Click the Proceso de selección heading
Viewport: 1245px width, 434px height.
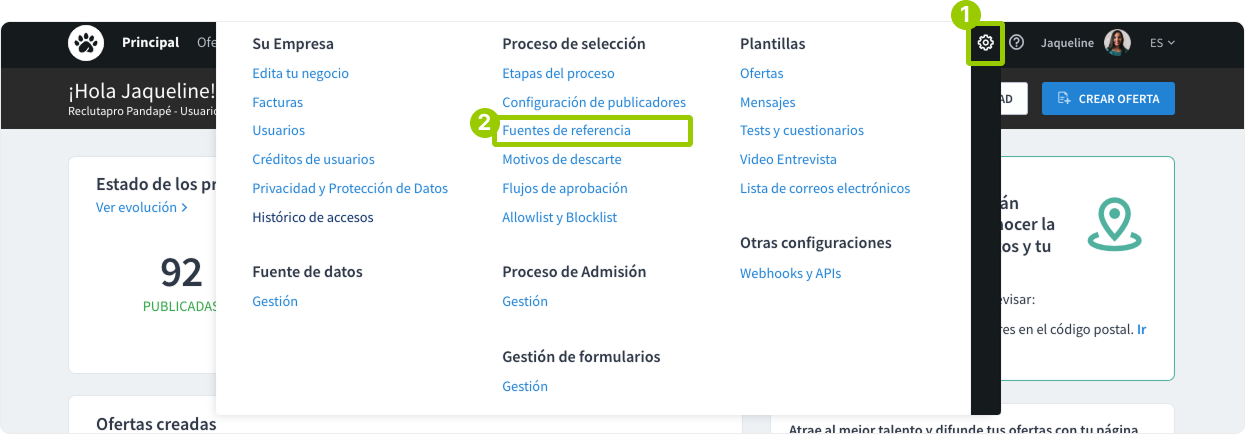(574, 44)
